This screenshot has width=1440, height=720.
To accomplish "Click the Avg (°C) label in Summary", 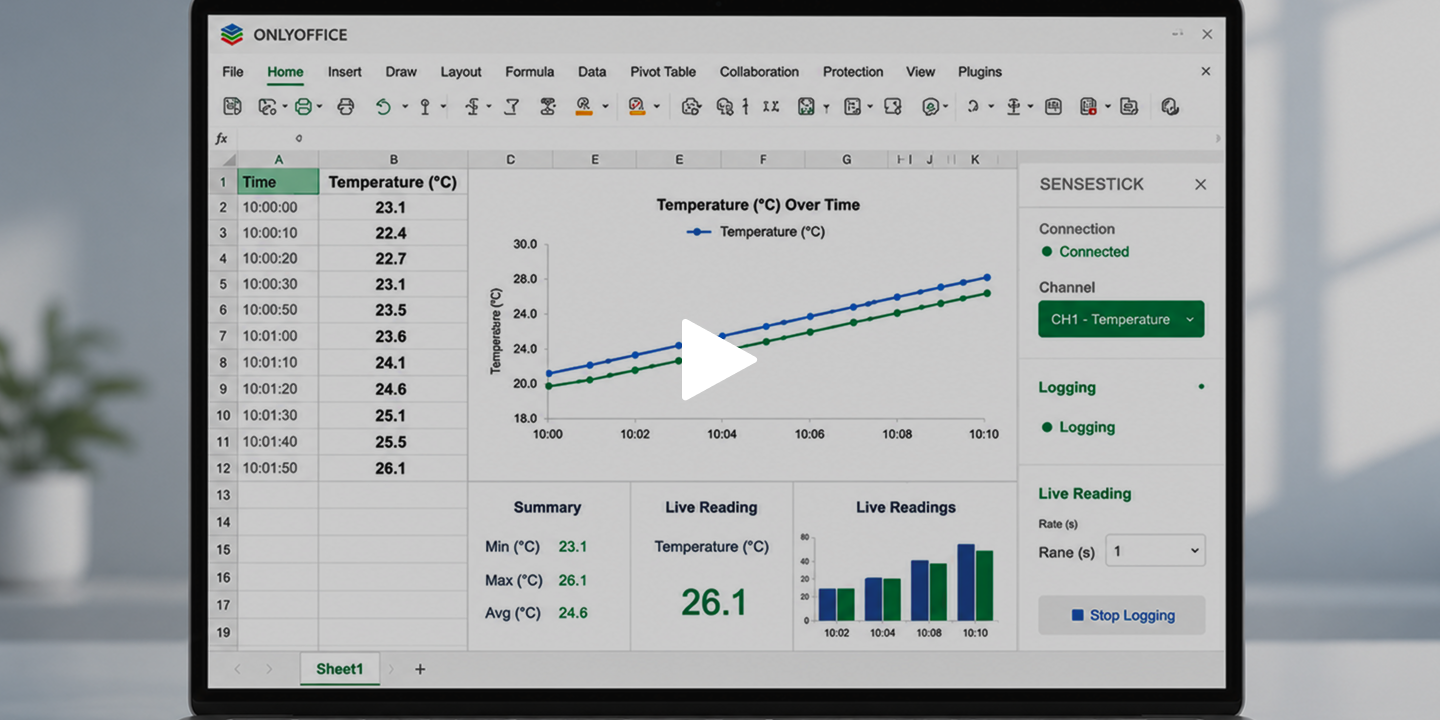I will pos(512,613).
